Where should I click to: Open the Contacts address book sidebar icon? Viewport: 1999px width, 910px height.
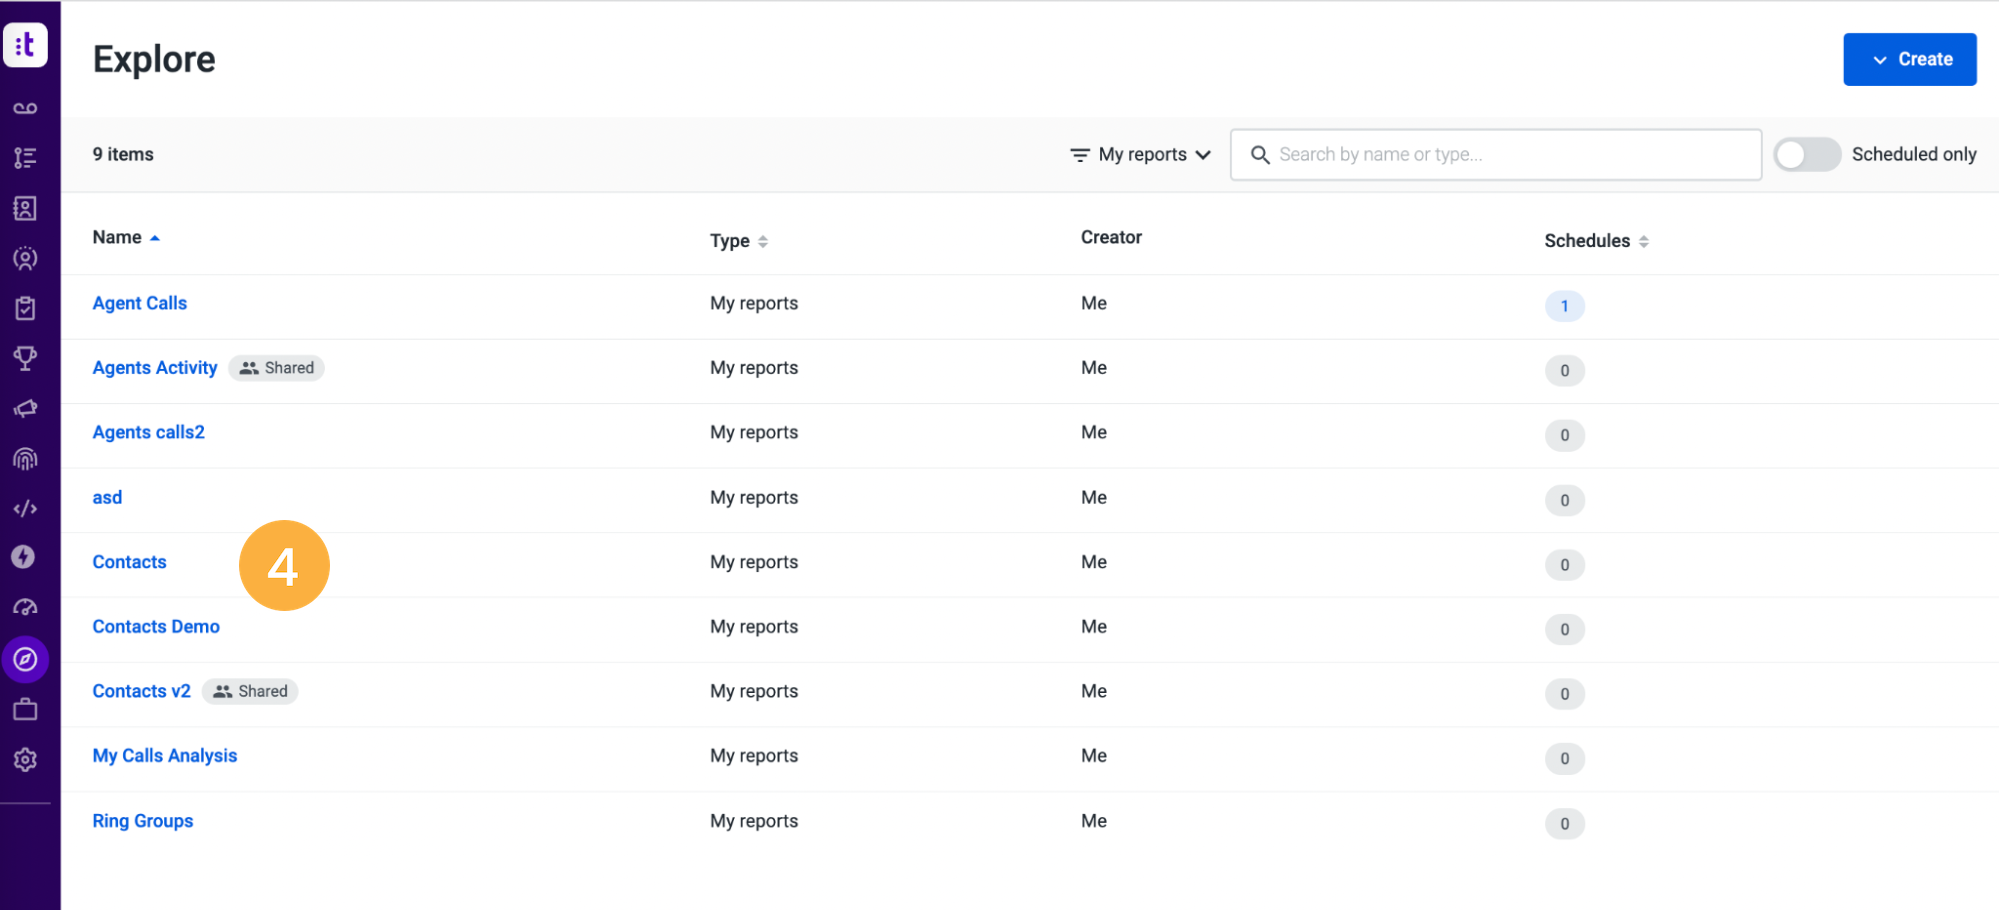(x=25, y=208)
